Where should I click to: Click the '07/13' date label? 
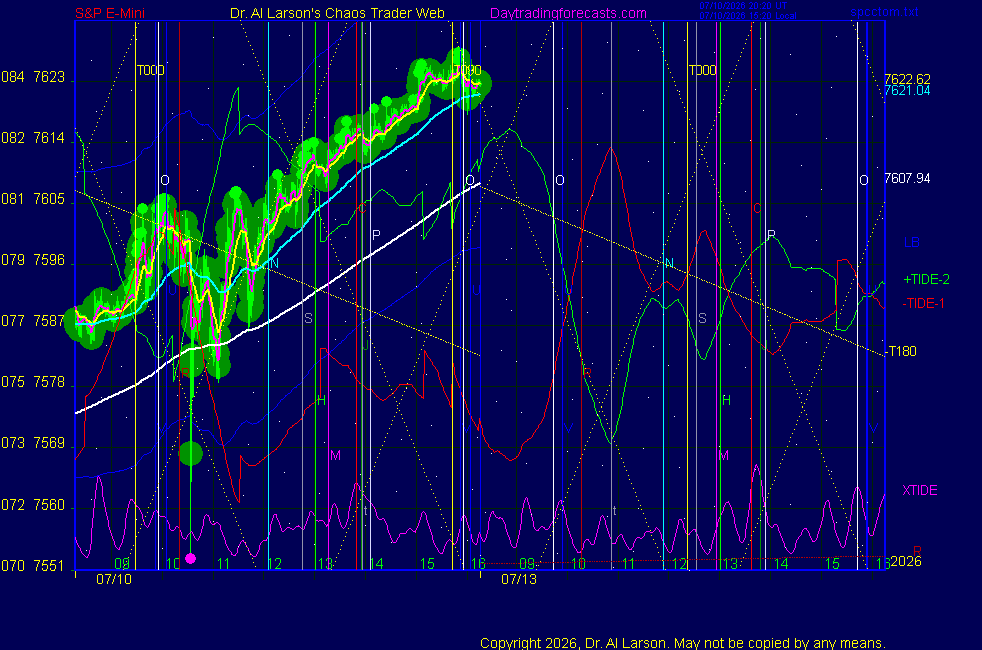519,579
